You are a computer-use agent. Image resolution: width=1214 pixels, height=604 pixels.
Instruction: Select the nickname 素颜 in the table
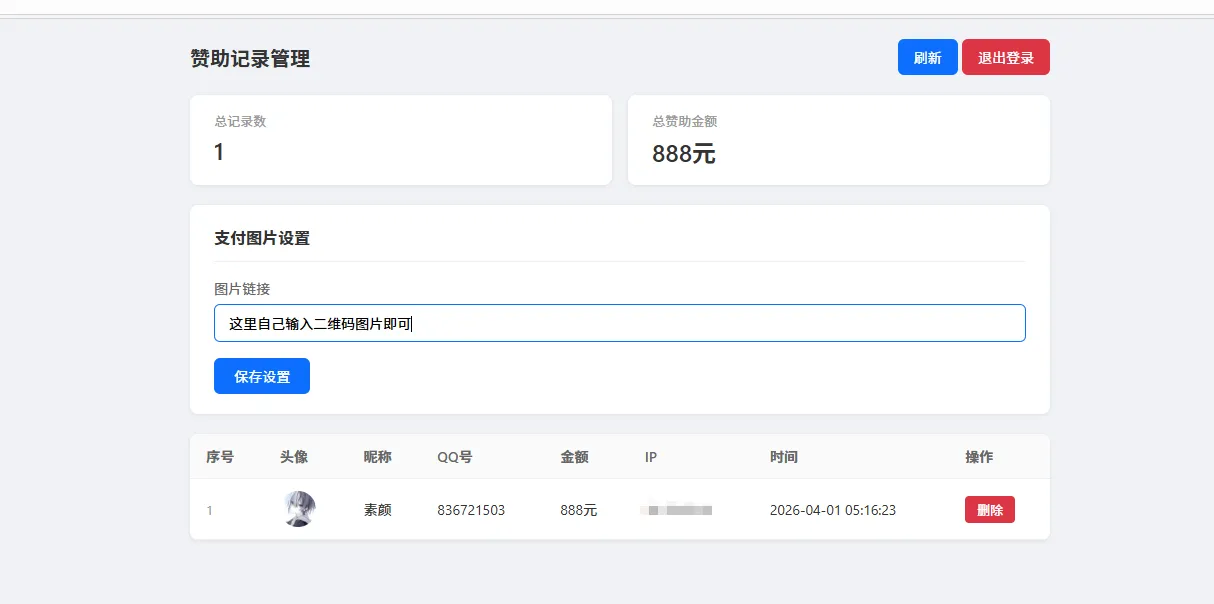377,509
